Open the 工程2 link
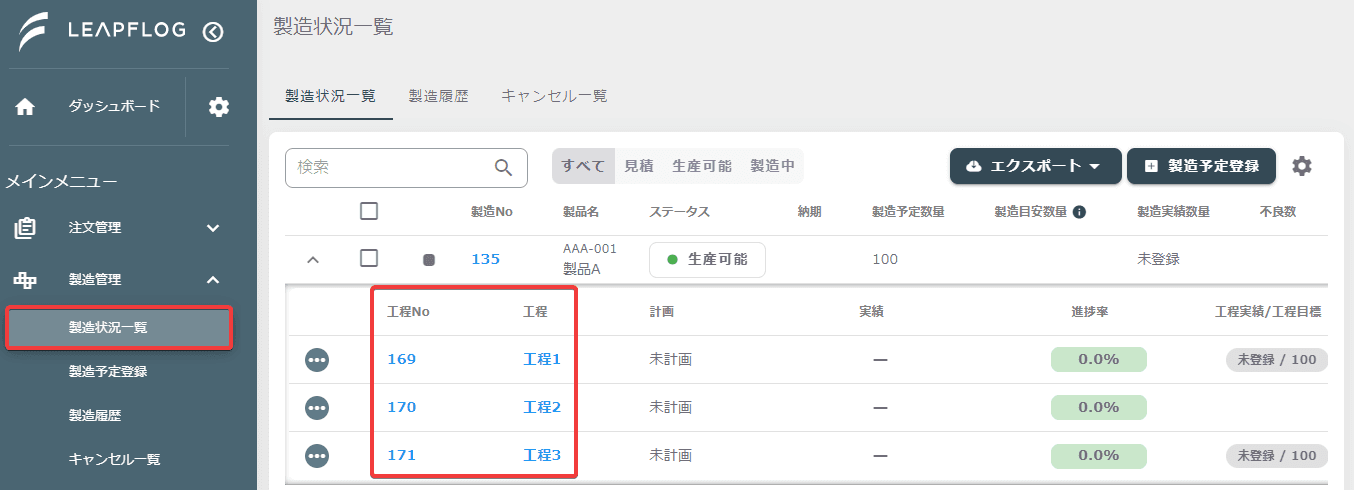This screenshot has width=1354, height=490. click(542, 407)
